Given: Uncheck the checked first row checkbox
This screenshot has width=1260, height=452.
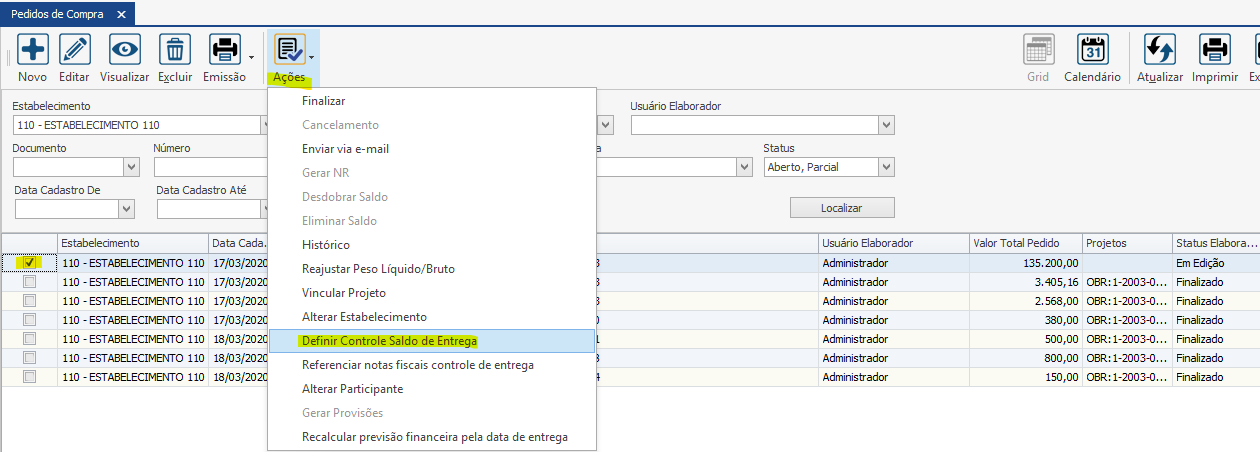Looking at the screenshot, I should pos(30,262).
